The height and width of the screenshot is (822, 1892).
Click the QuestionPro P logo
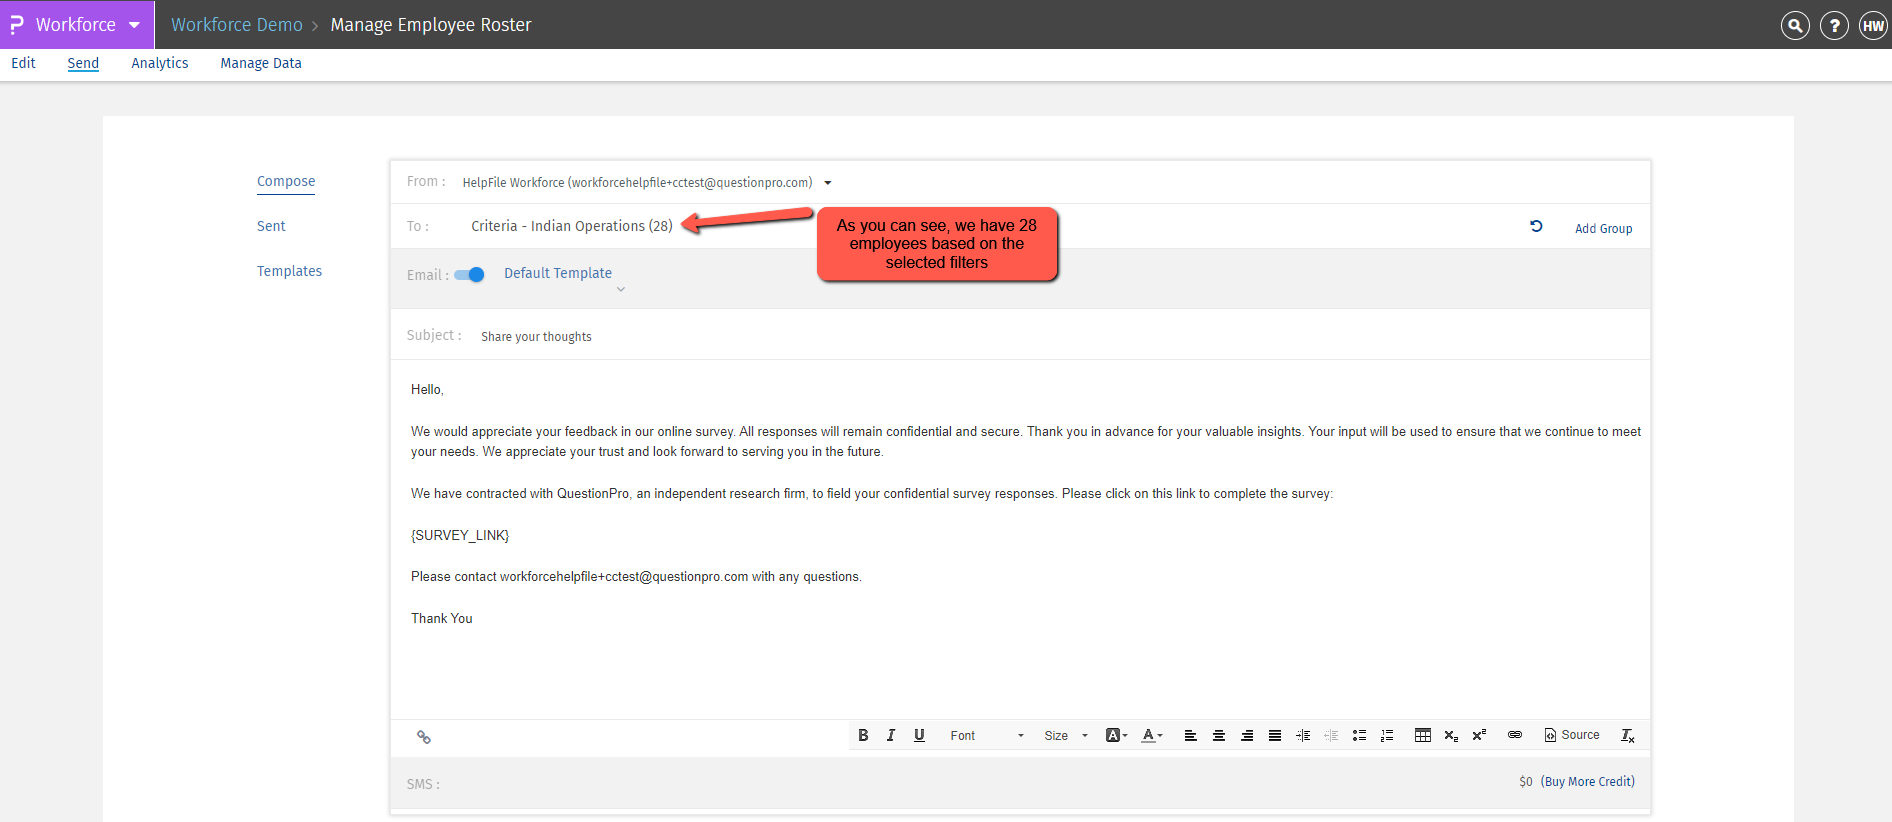(x=17, y=24)
